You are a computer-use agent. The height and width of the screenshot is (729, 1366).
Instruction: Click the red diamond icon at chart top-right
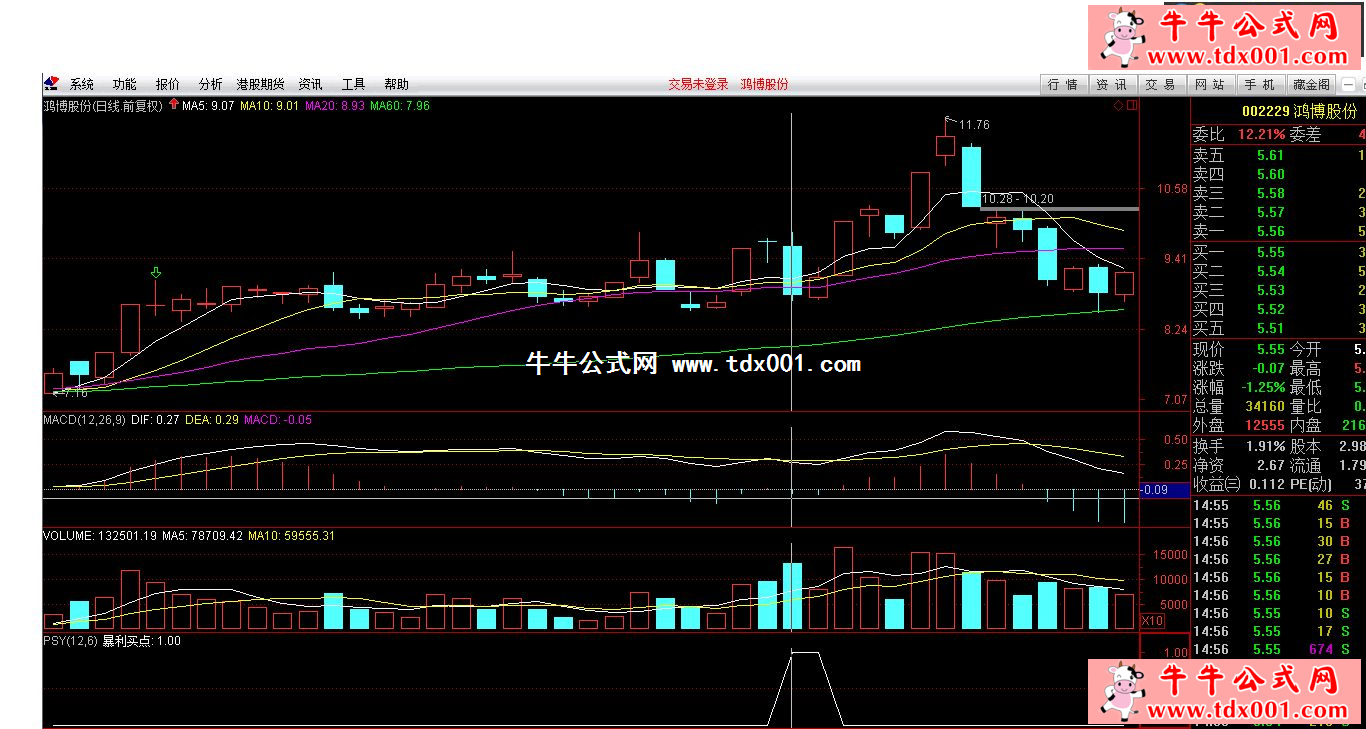pyautogui.click(x=1117, y=105)
